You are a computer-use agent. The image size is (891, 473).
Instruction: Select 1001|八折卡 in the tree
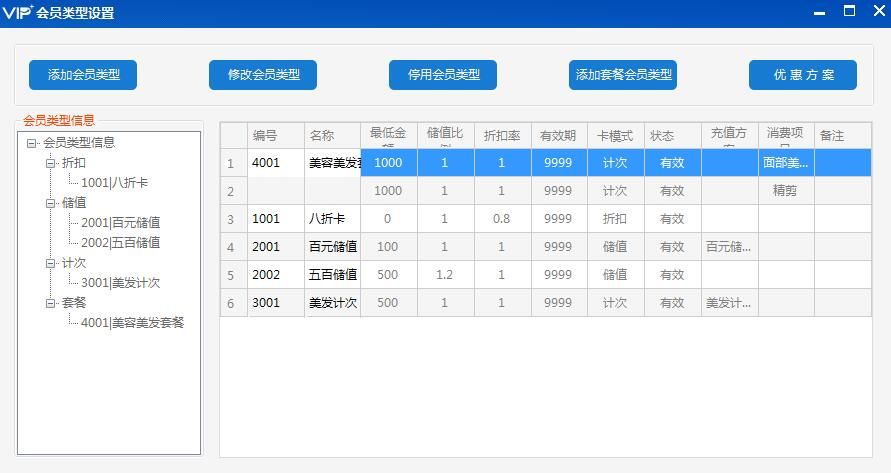tap(114, 183)
